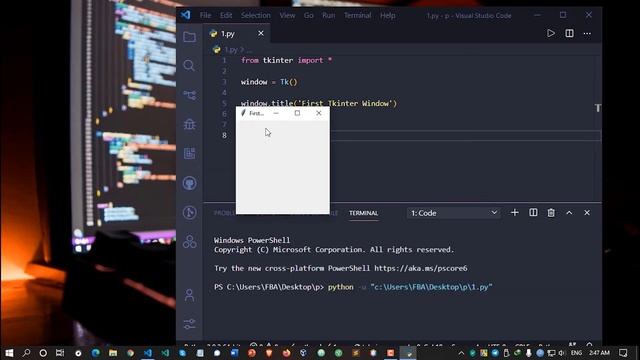Screen dimensions: 640x360
Task: Click the 1.py breadcrumb above editor
Action: [x=231, y=50]
